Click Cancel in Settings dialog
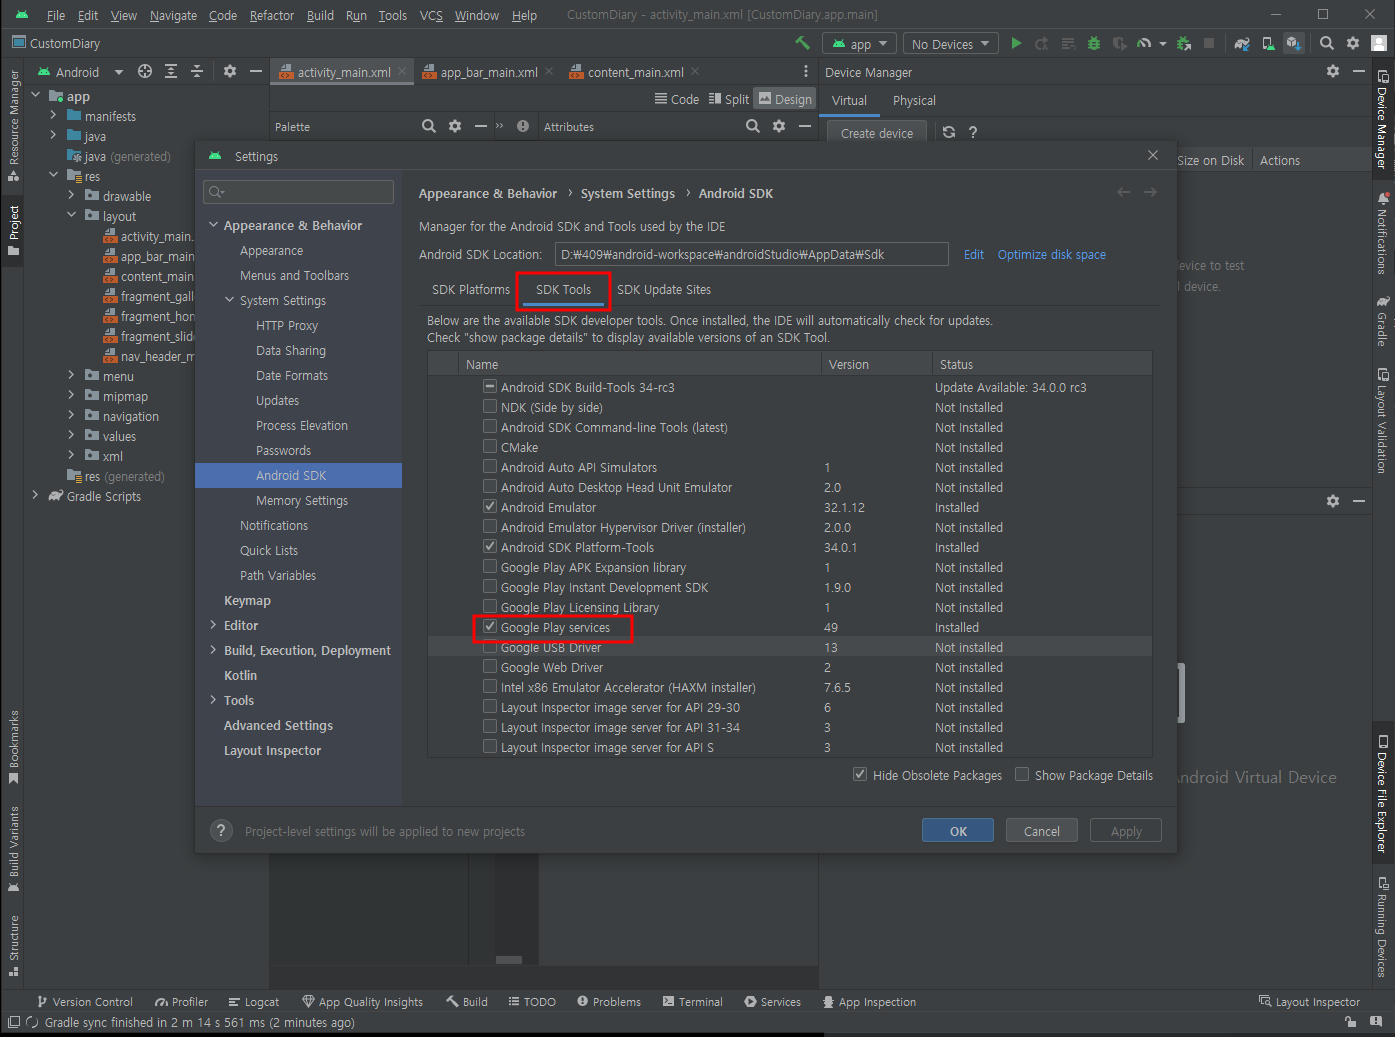Viewport: 1395px width, 1037px height. pyautogui.click(x=1041, y=831)
